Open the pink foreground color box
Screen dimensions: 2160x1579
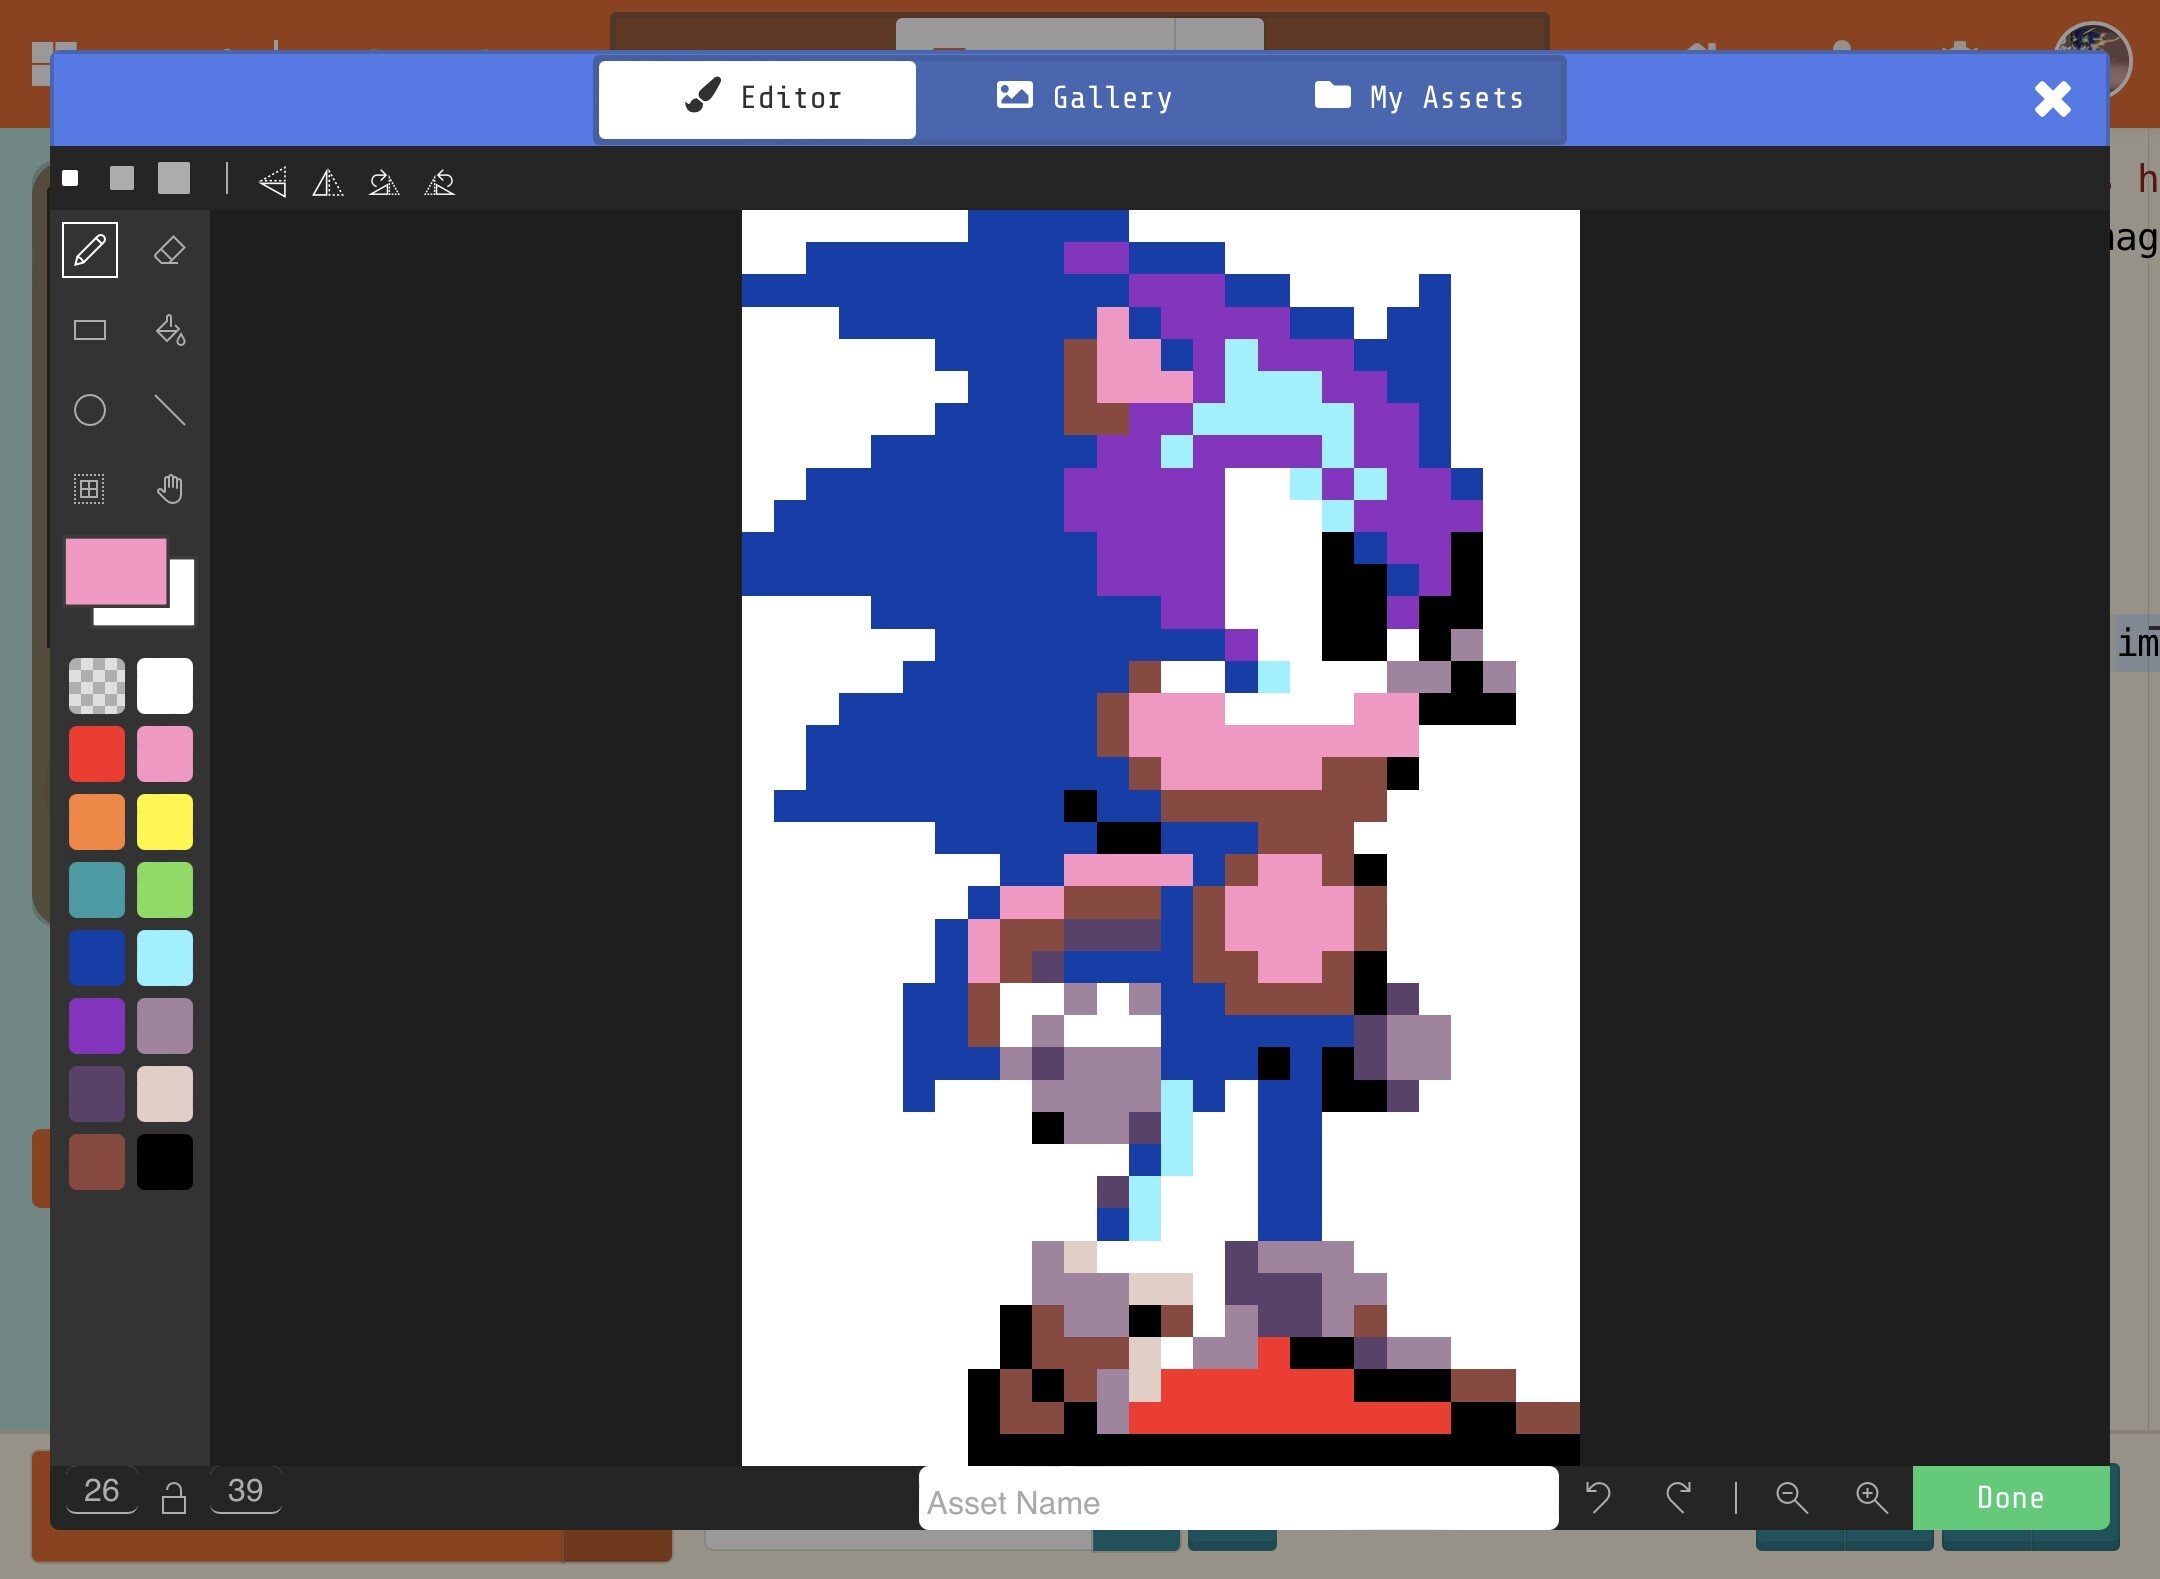point(116,571)
